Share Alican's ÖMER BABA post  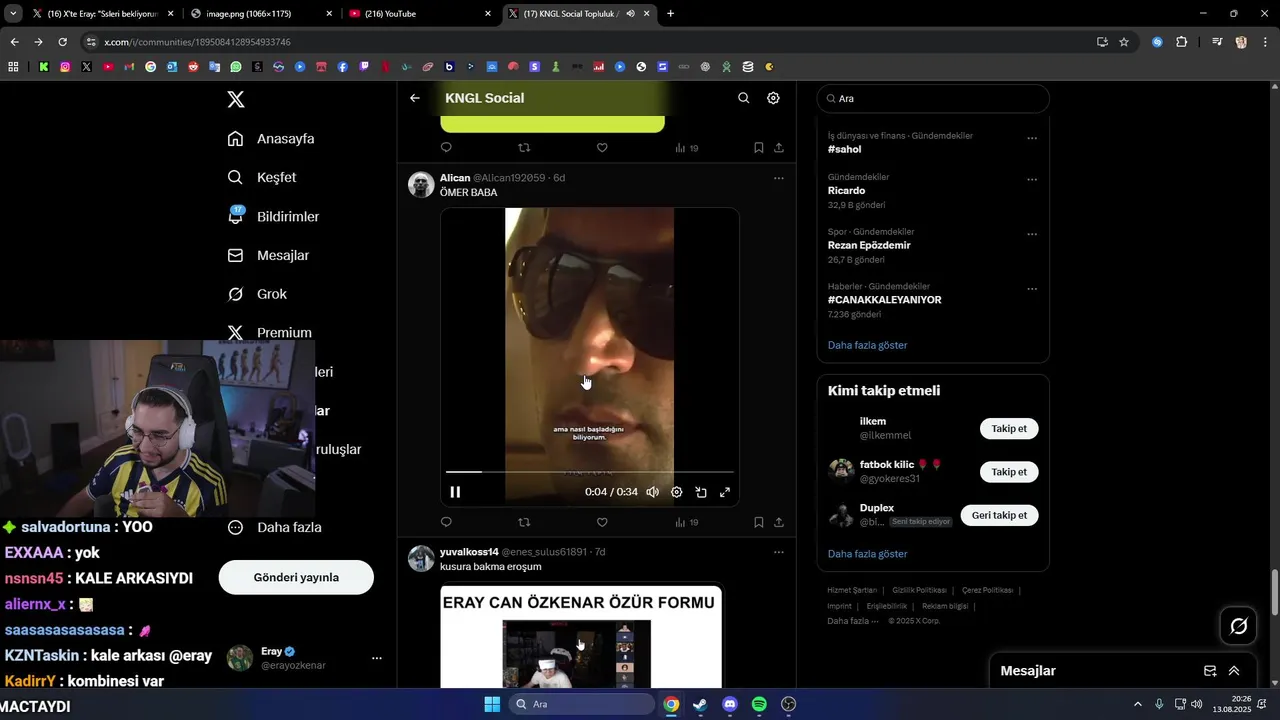click(778, 522)
